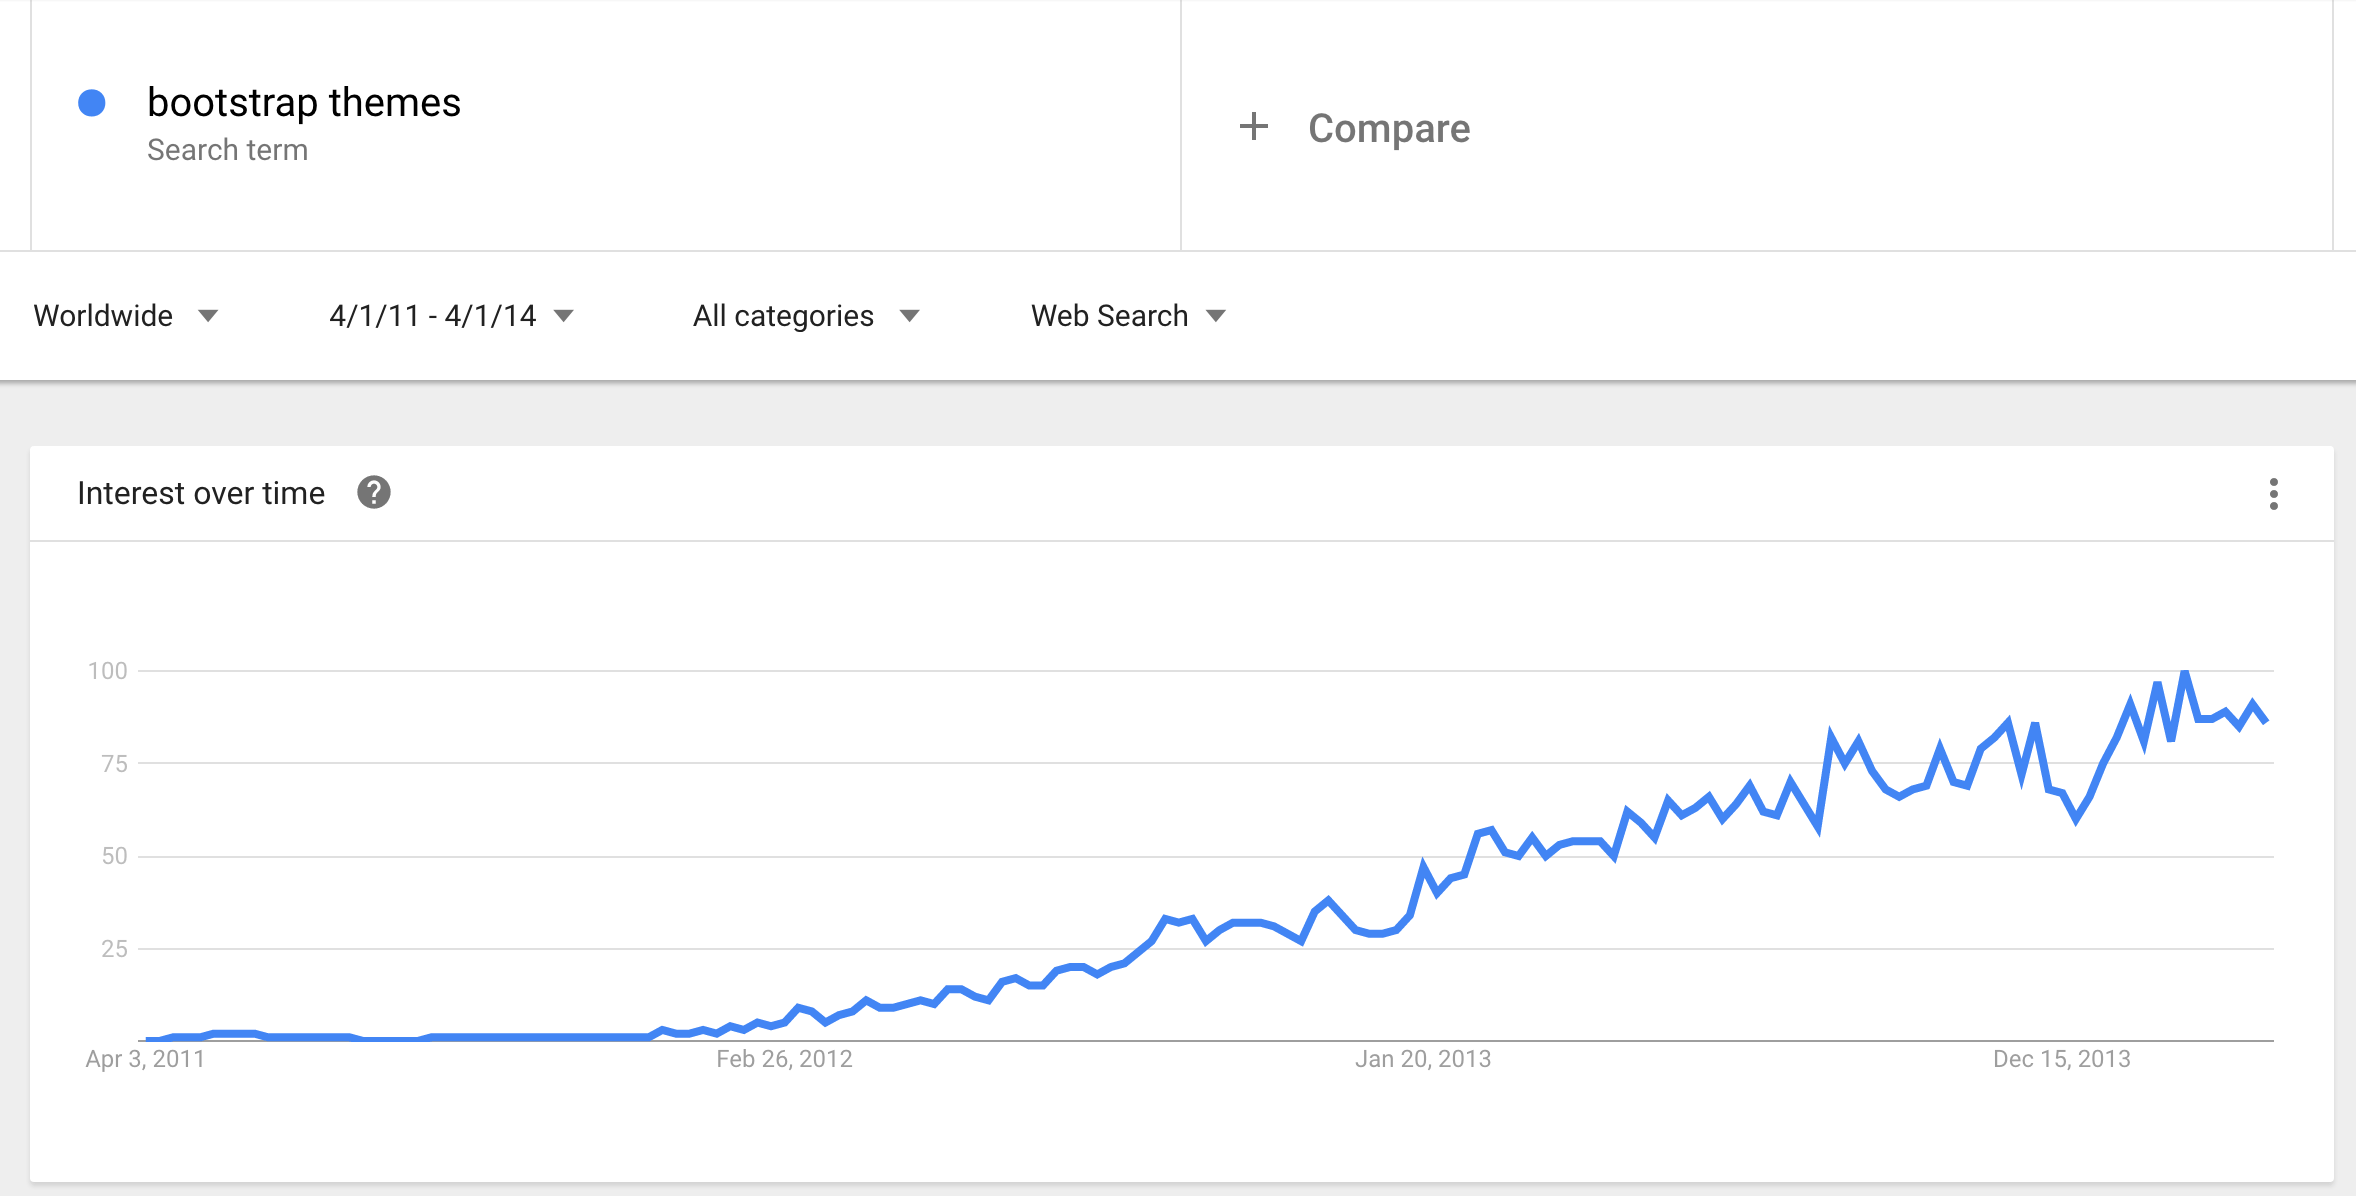2356x1196 pixels.
Task: Click the Dec 15, 2013 axis label
Action: tap(2061, 1059)
